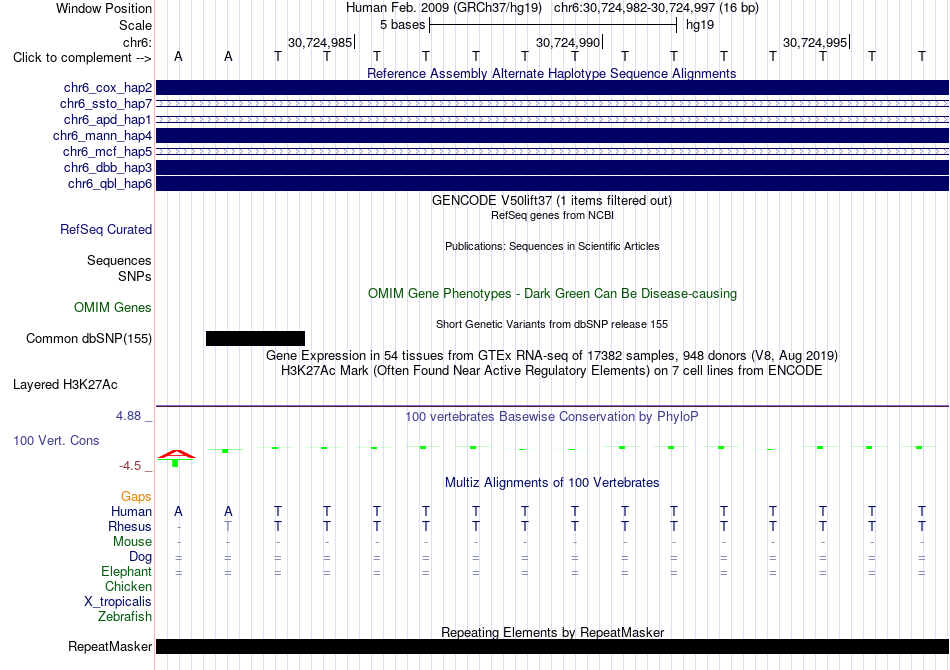The height and width of the screenshot is (670, 950).
Task: Click the SNPs track label
Action: click(135, 276)
